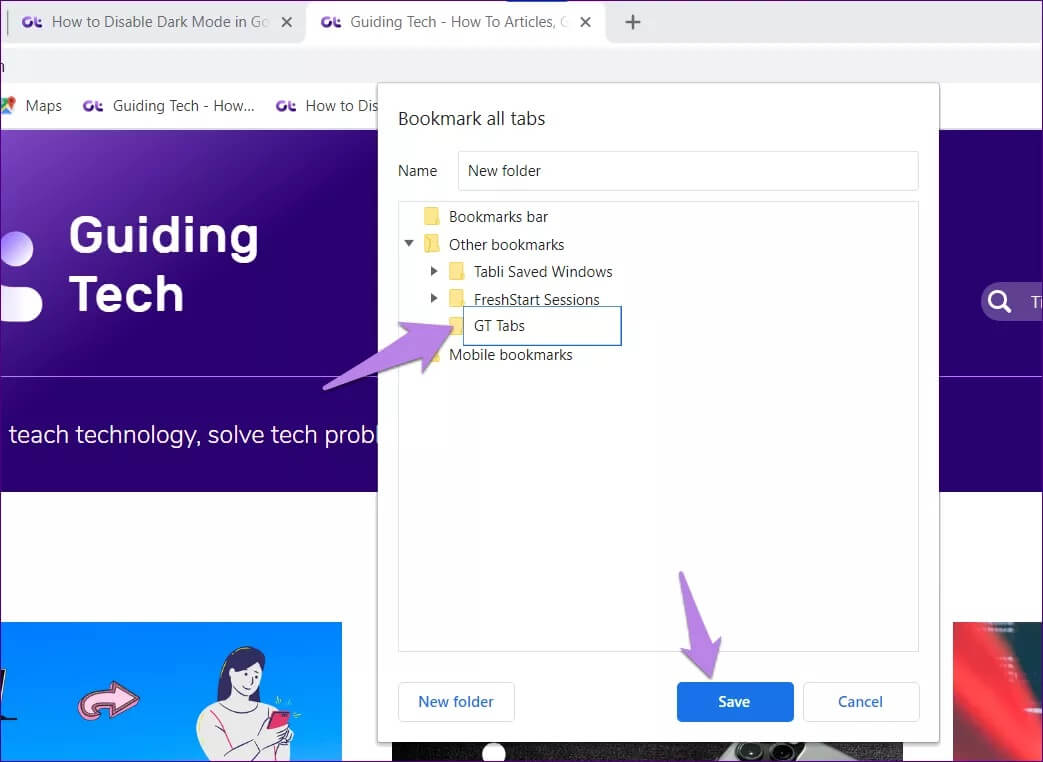Viewport: 1043px width, 762px height.
Task: Click the search magnifier icon on page
Action: [999, 301]
